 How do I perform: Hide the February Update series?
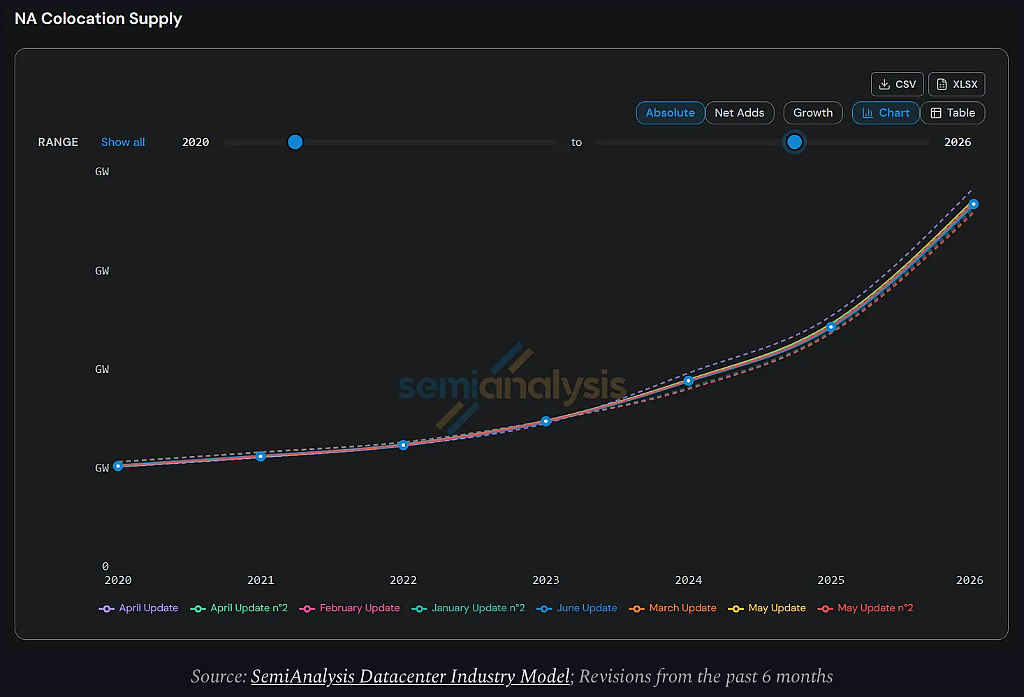click(x=349, y=608)
